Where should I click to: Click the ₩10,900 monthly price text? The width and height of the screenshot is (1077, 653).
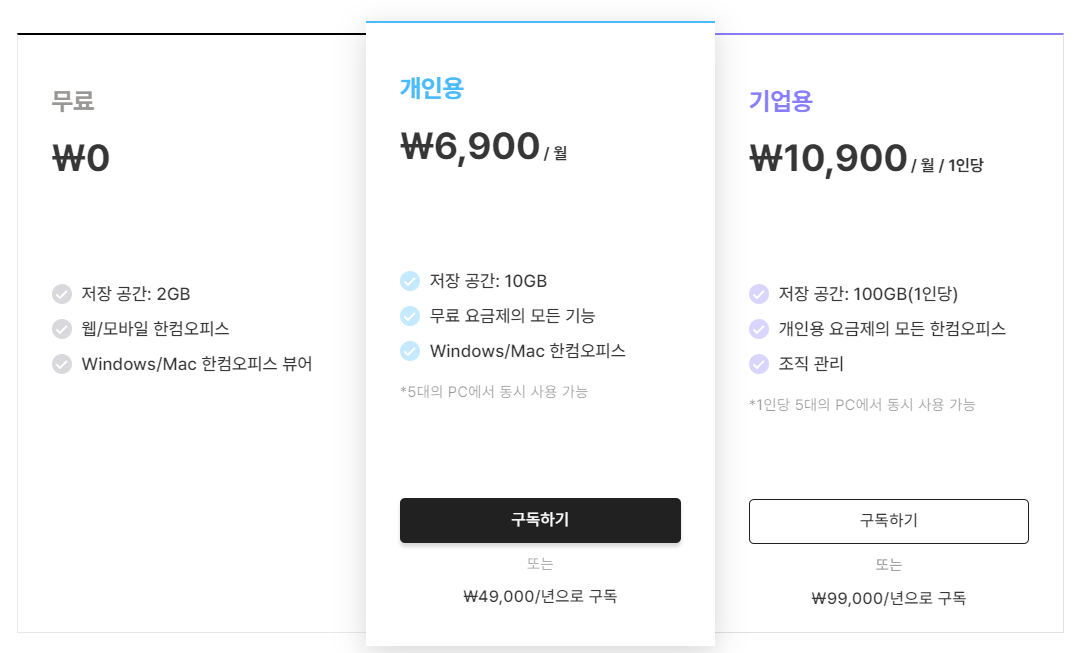(827, 157)
